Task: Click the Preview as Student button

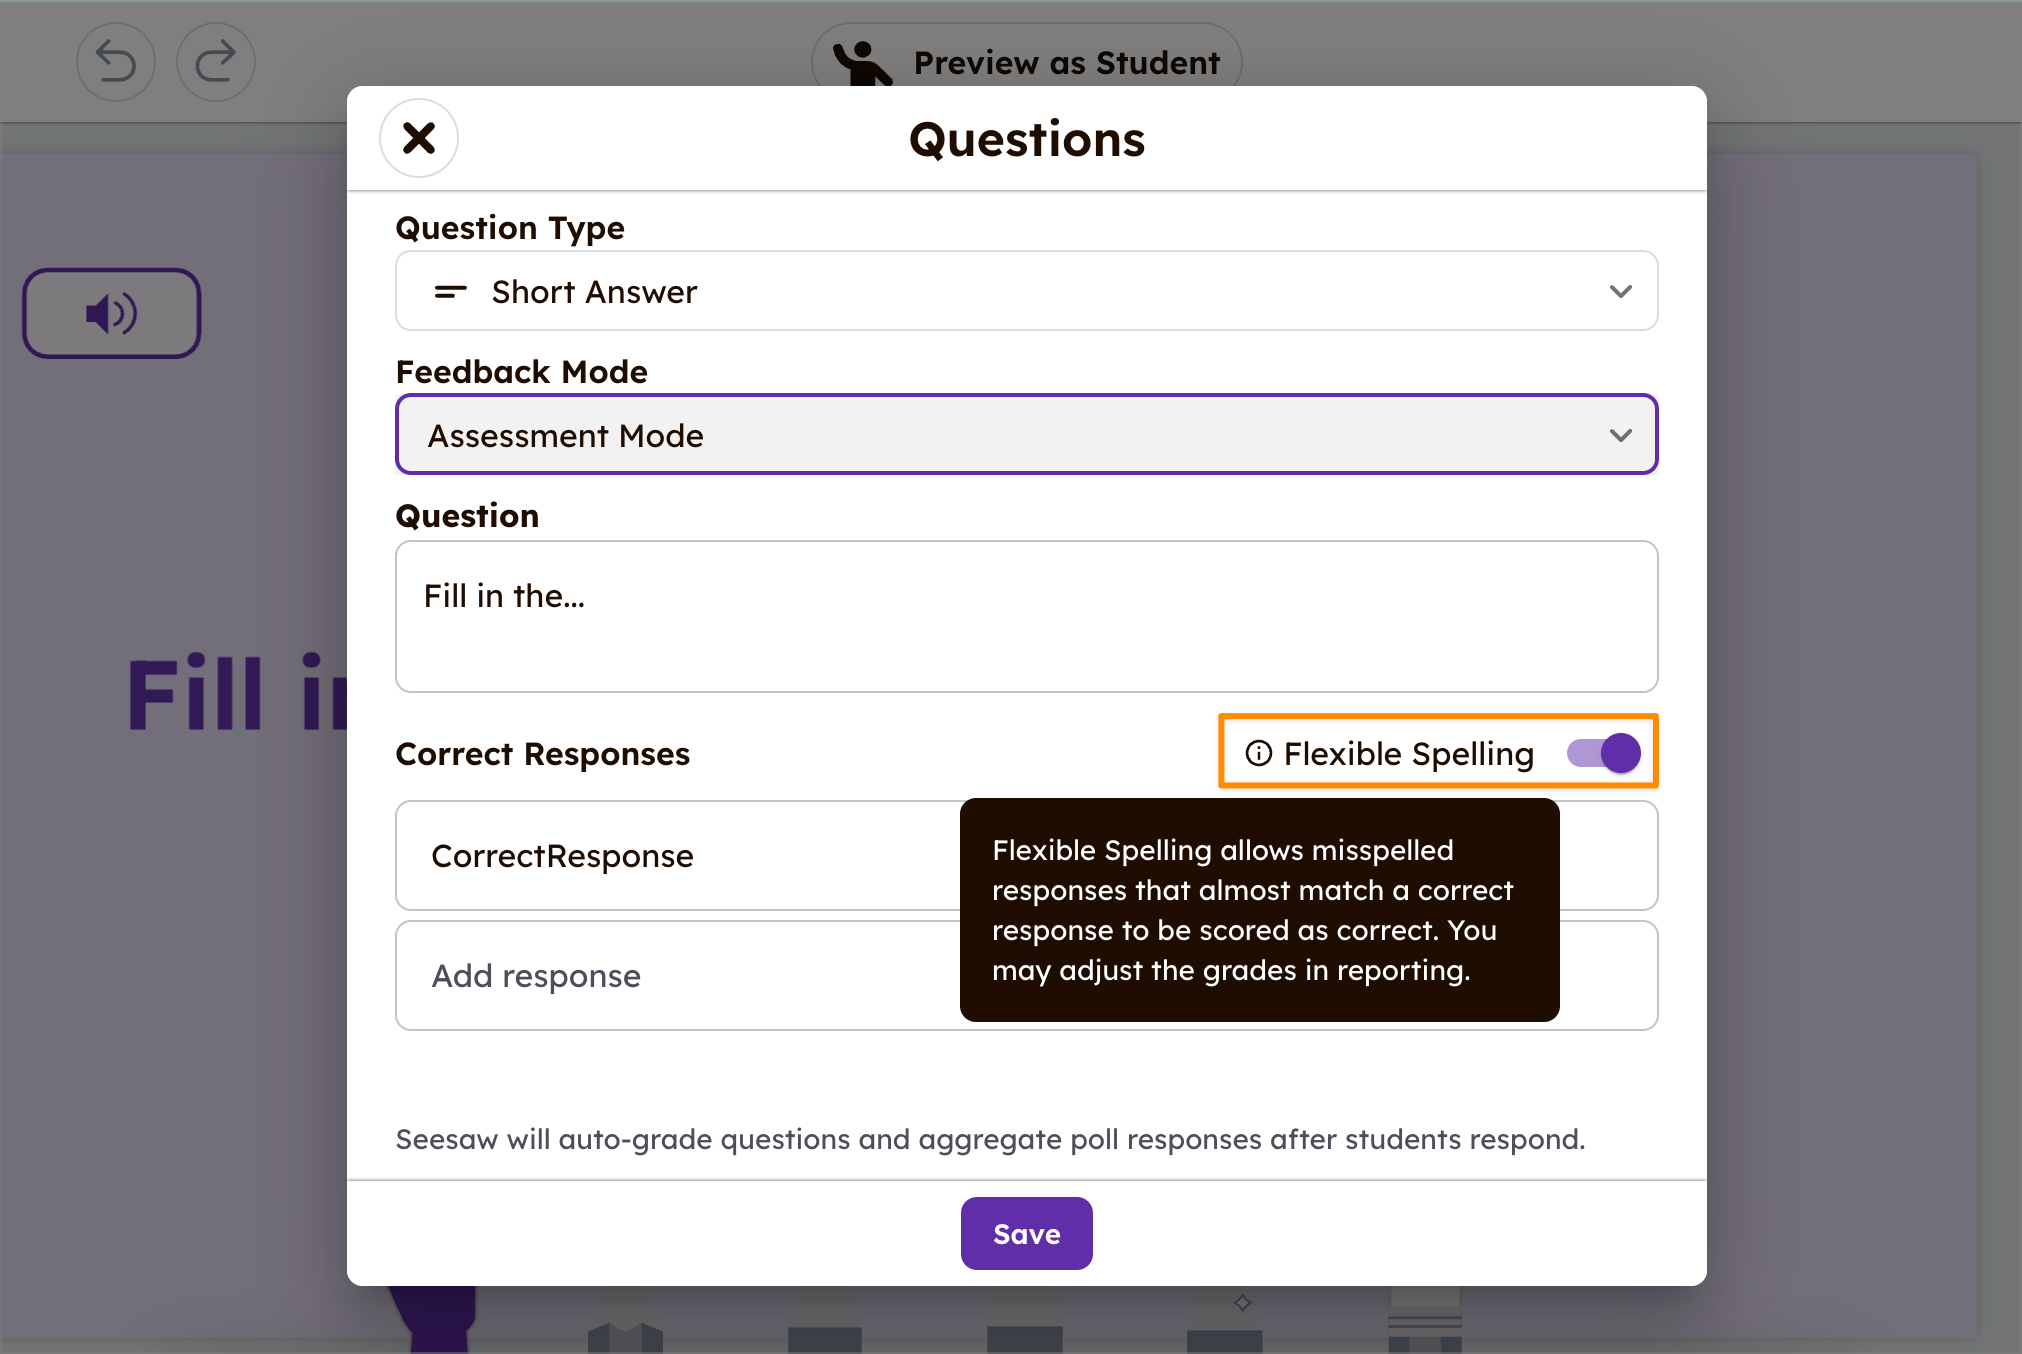Action: coord(1026,62)
